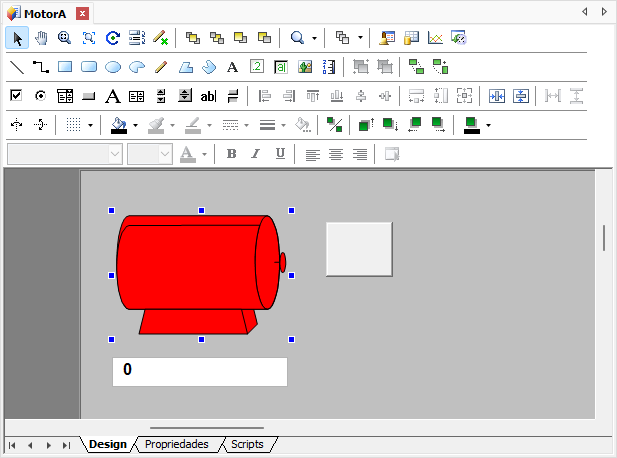Click the gray button on the canvas
This screenshot has width=617, height=458.
pyautogui.click(x=359, y=249)
